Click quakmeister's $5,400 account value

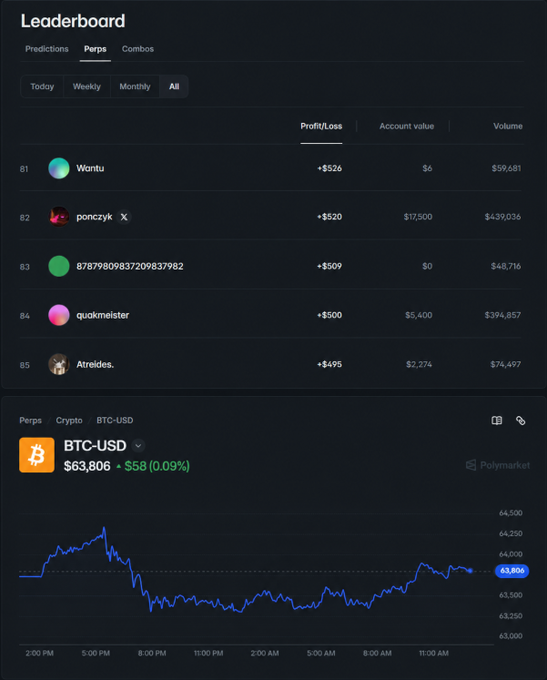[419, 315]
